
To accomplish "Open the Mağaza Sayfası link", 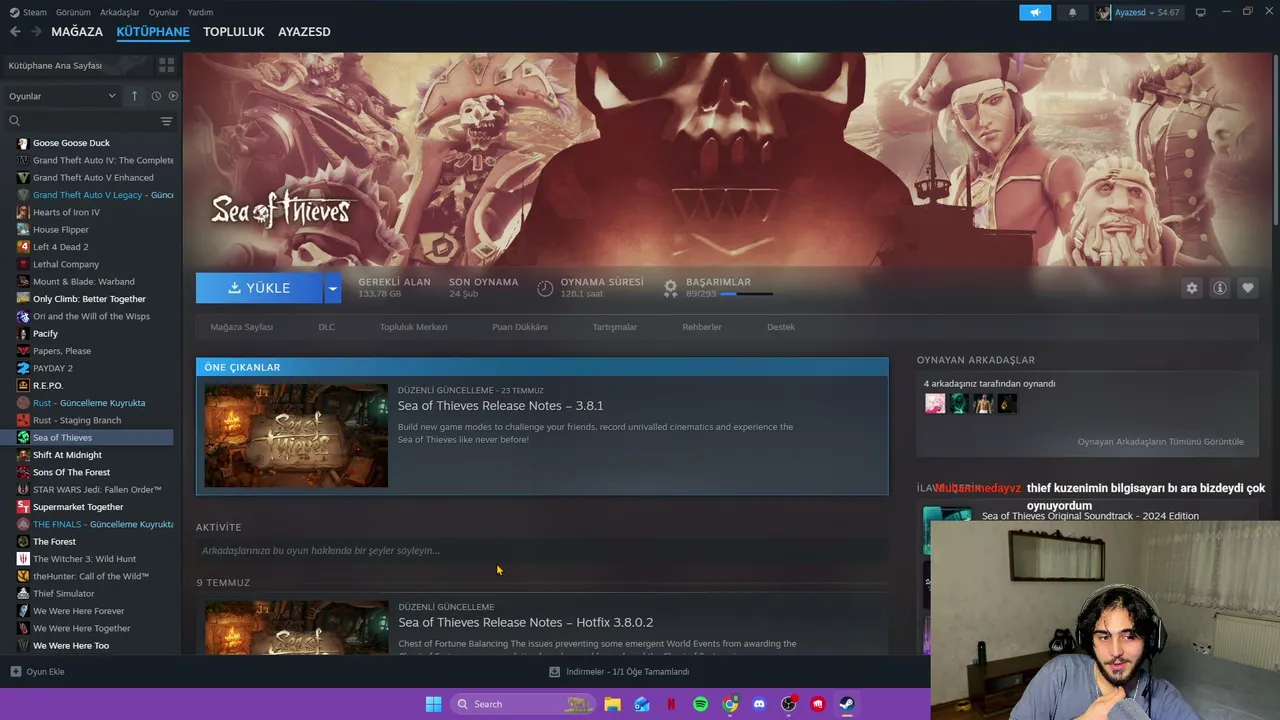I will [x=242, y=327].
